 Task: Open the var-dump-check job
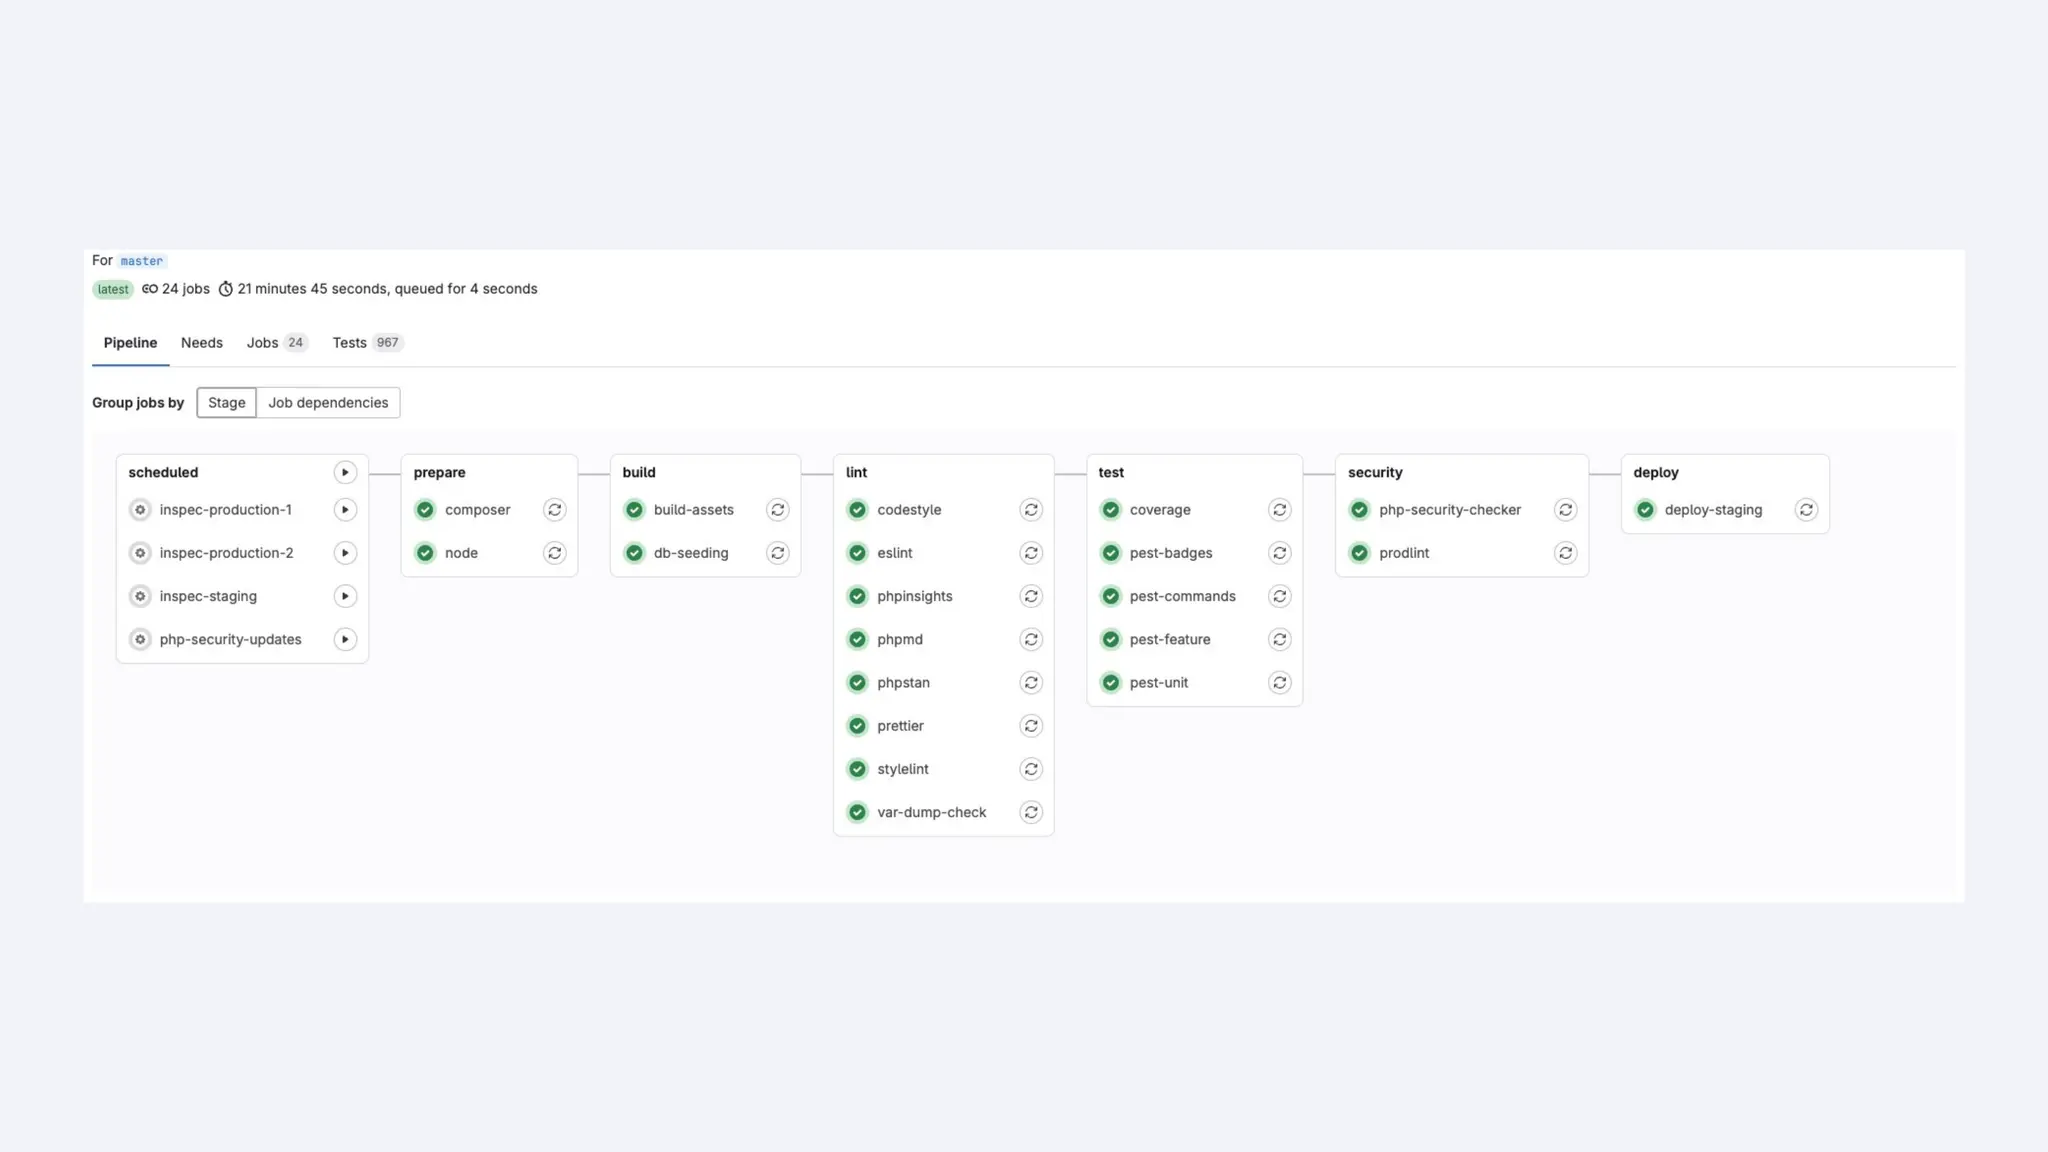click(931, 813)
